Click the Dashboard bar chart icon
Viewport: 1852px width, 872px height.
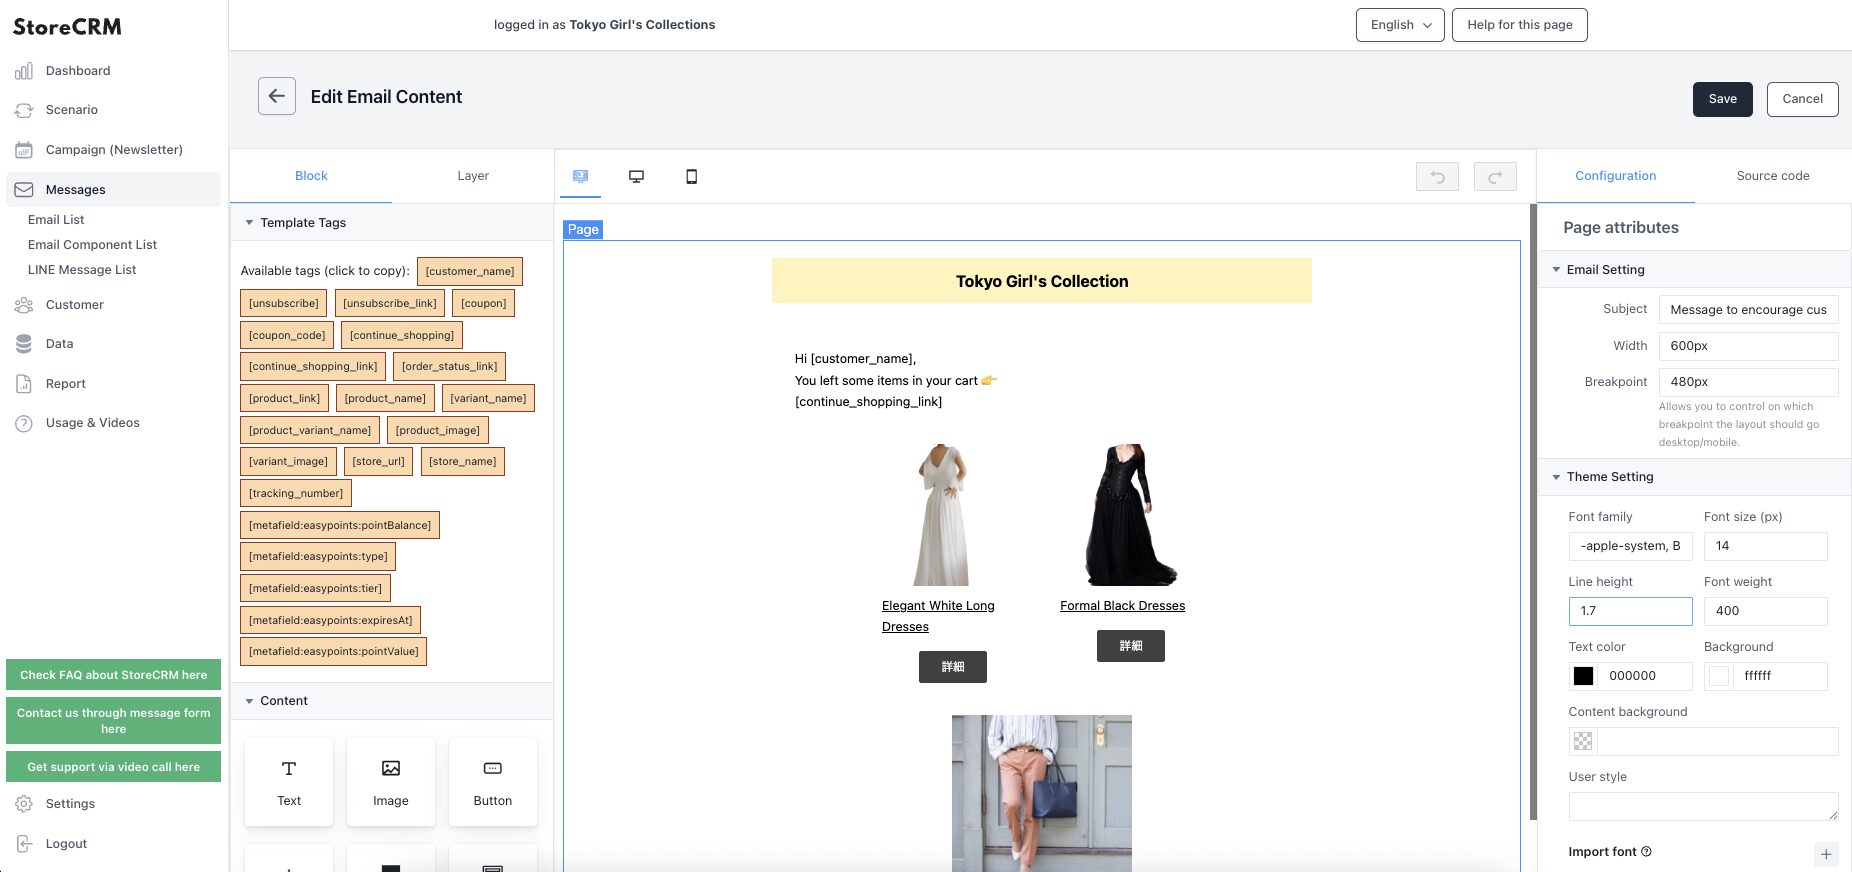tap(24, 71)
